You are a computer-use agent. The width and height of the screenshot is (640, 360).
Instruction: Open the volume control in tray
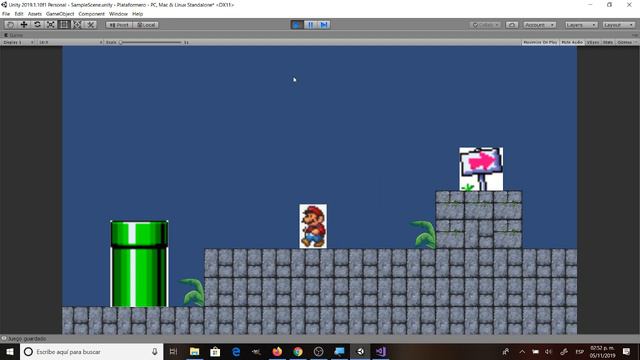[x=549, y=351]
